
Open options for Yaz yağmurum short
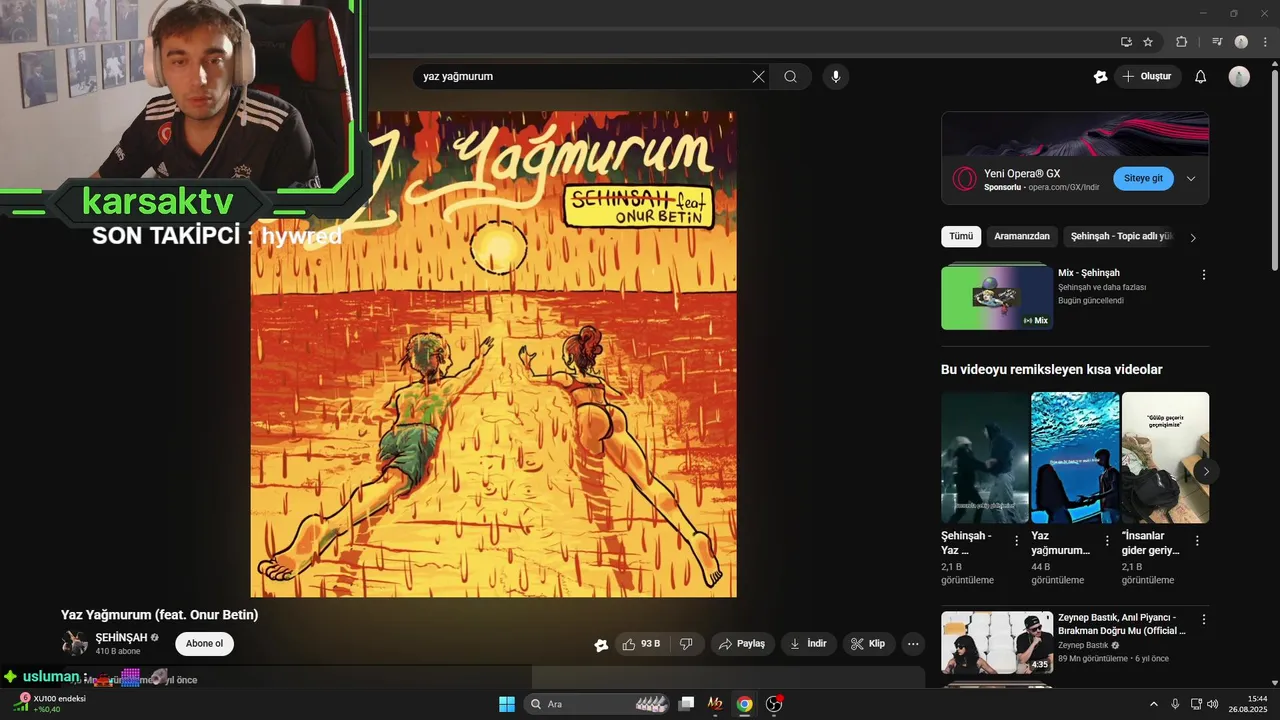[1107, 541]
